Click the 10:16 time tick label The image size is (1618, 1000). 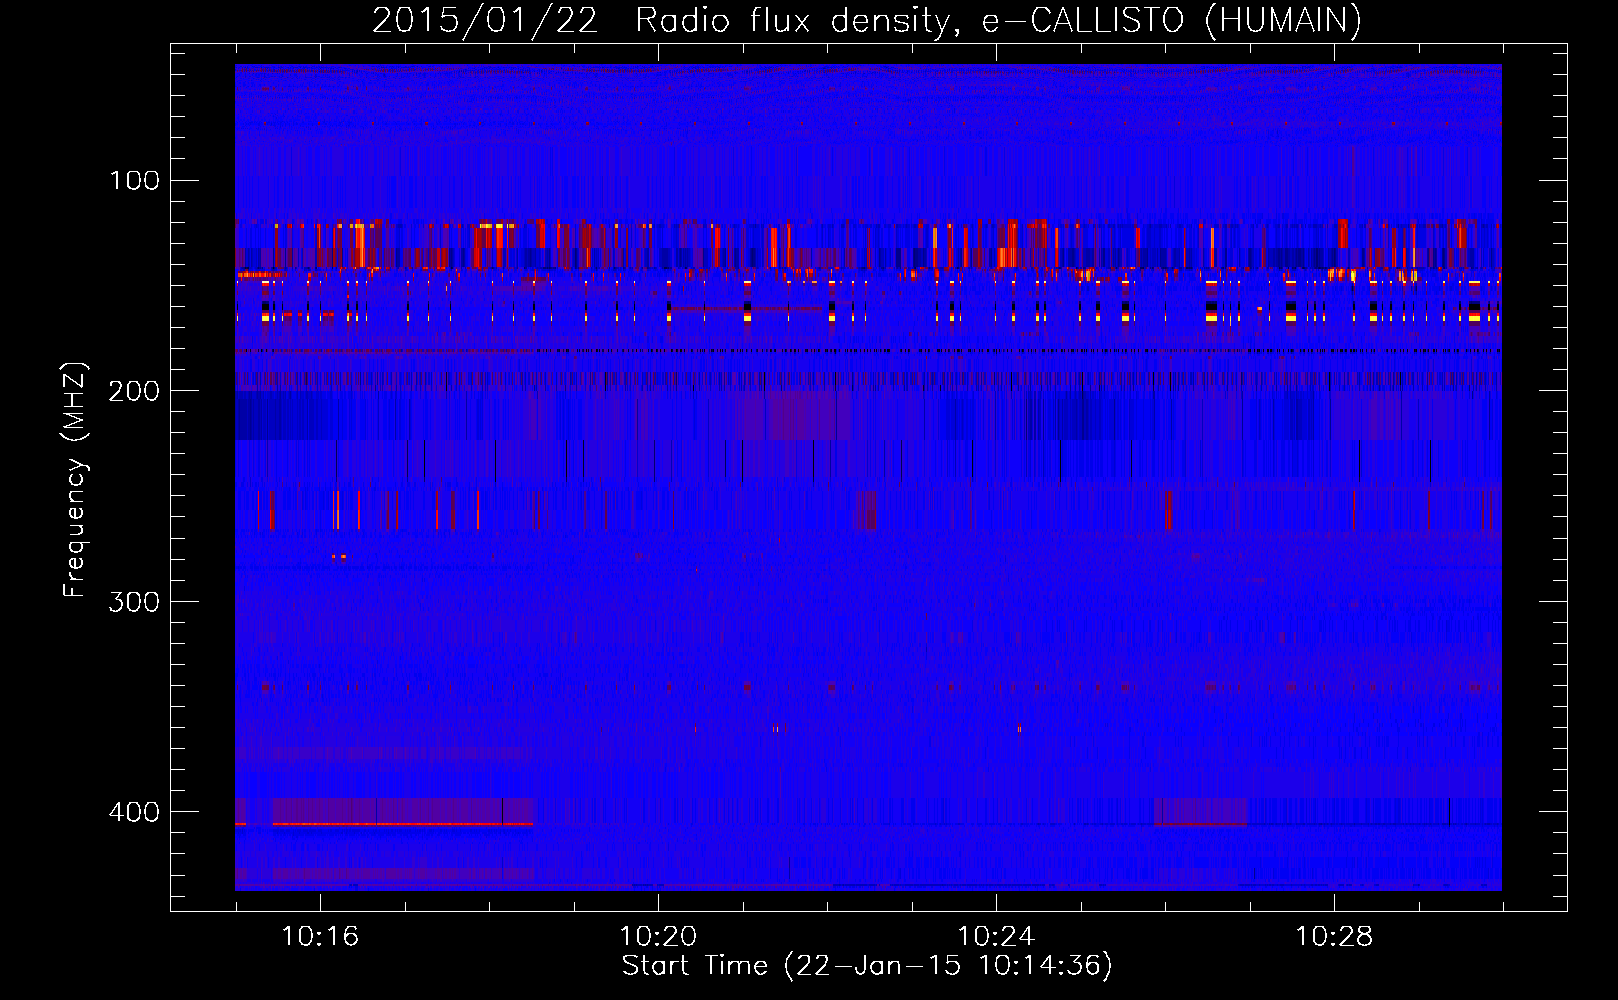320,937
